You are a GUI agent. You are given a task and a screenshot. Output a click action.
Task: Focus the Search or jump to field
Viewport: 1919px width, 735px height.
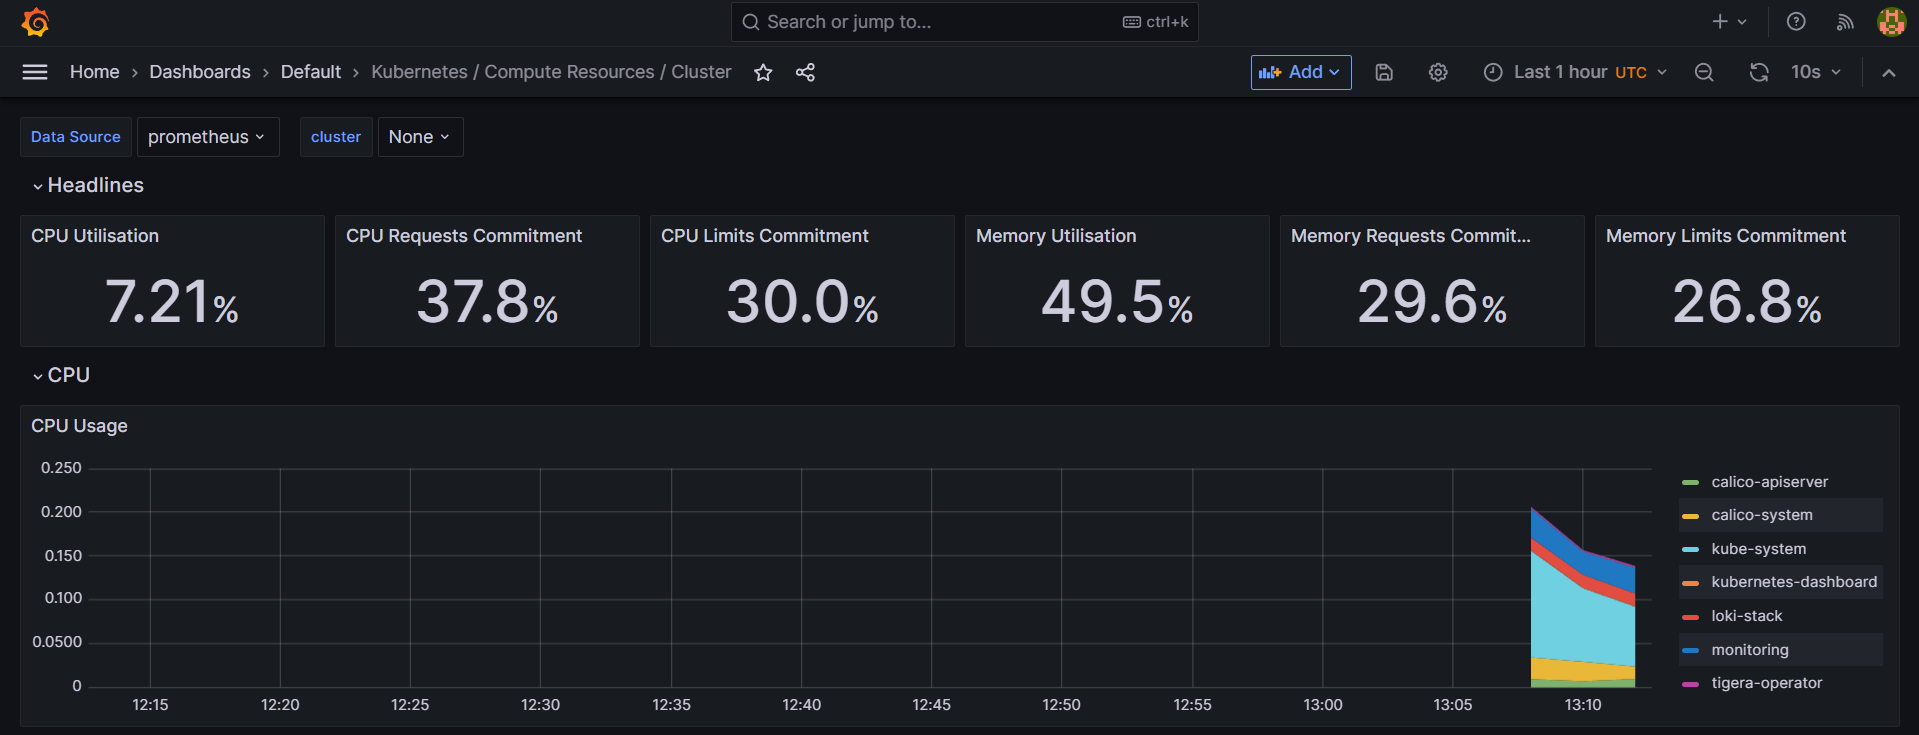click(x=964, y=22)
